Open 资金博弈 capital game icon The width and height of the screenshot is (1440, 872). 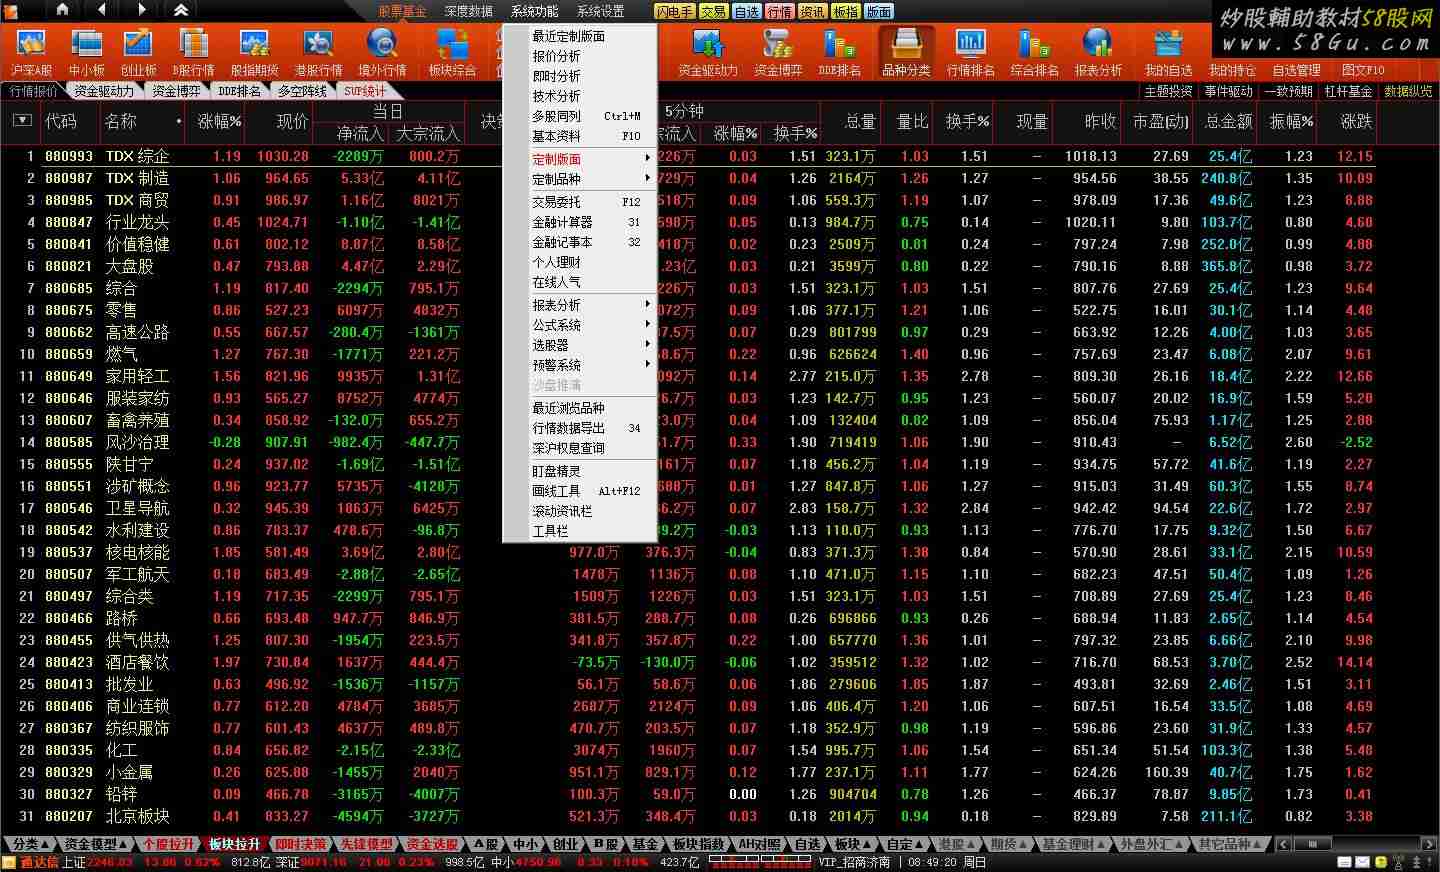[778, 52]
